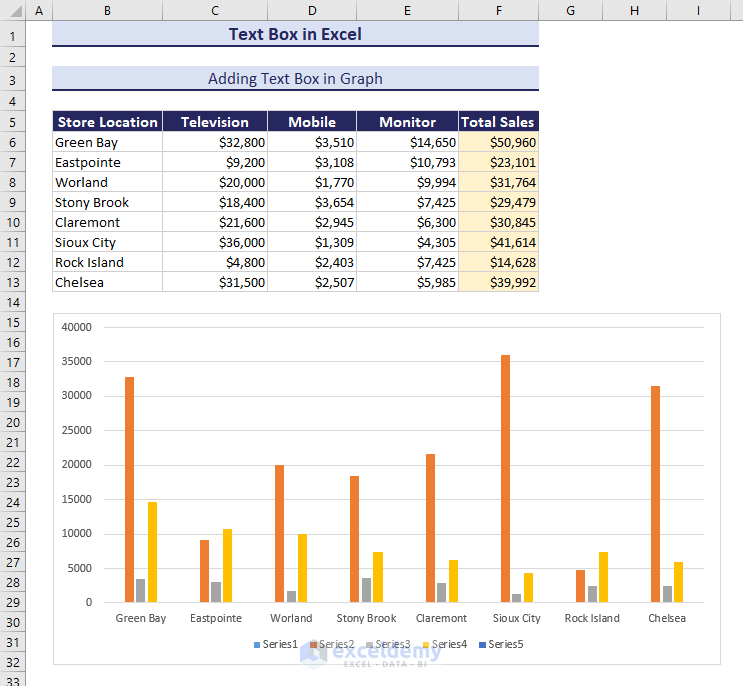Select the Stony Brook store cell
Screen dimensions: 743x686
click(108, 202)
